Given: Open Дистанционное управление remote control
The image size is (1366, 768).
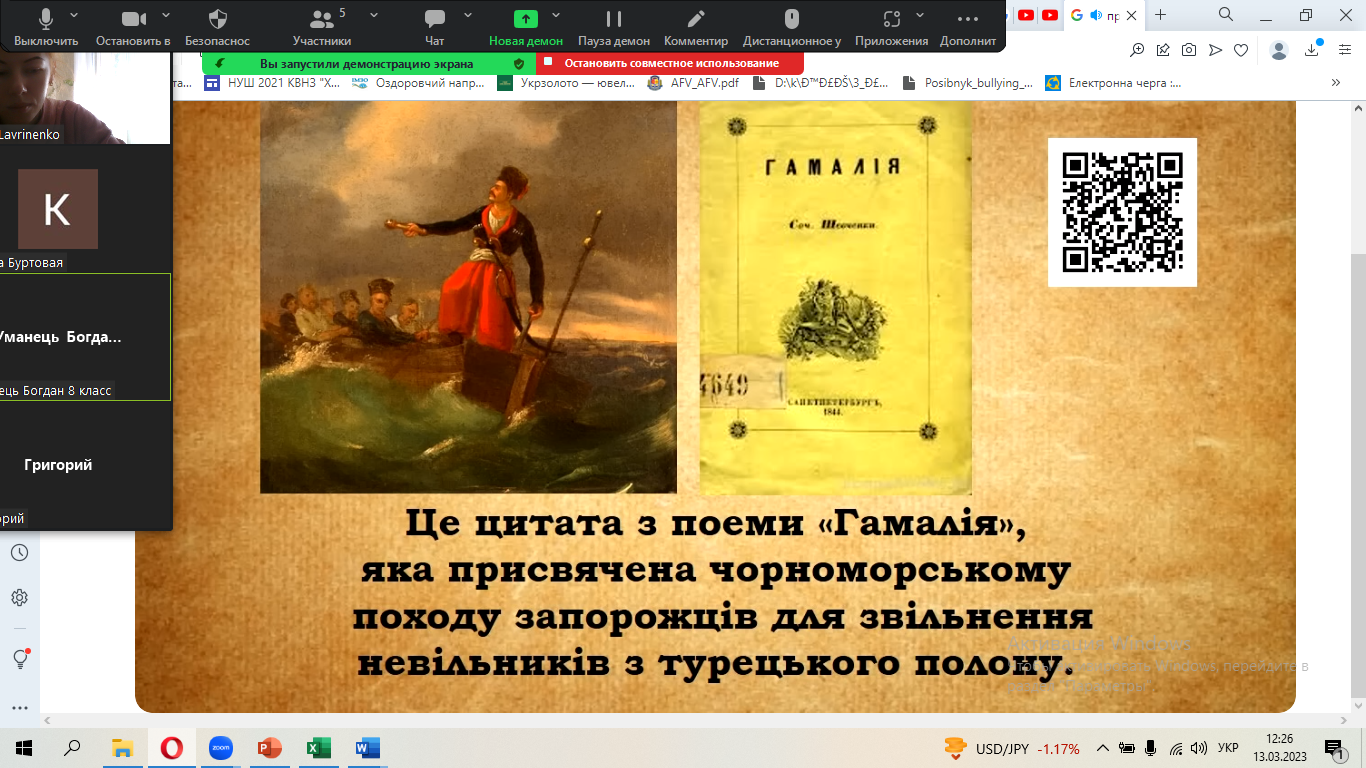Looking at the screenshot, I should point(792,27).
